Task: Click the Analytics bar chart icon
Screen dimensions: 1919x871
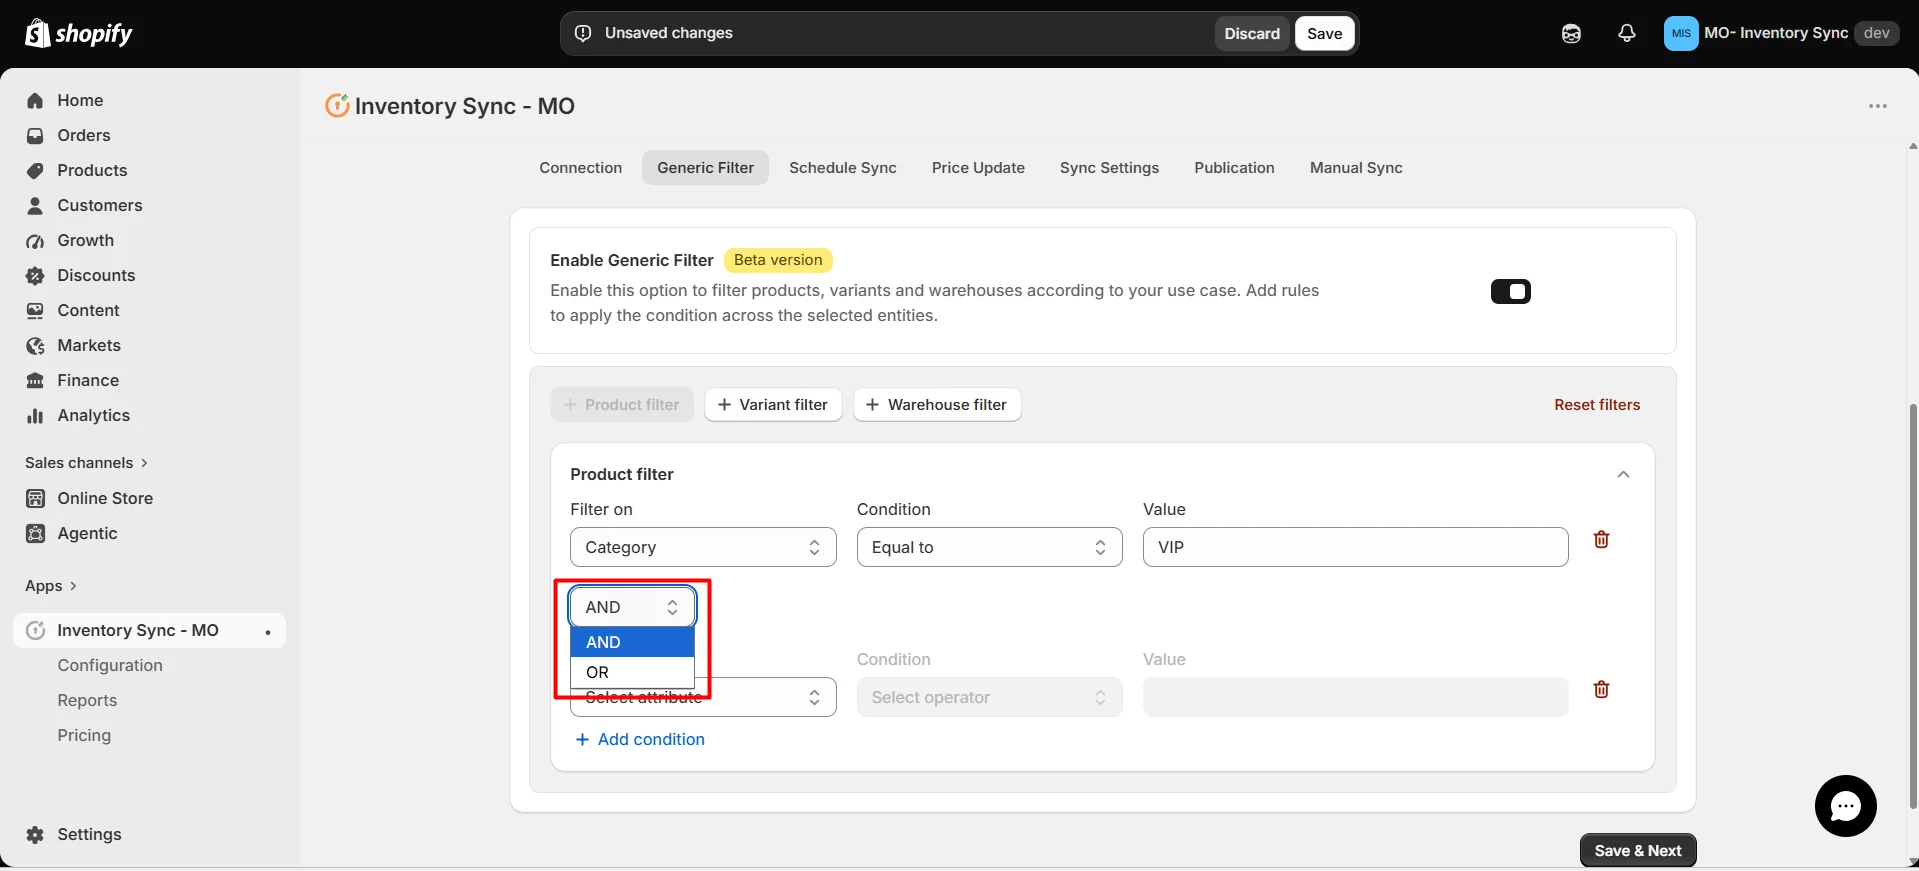Action: tap(35, 415)
